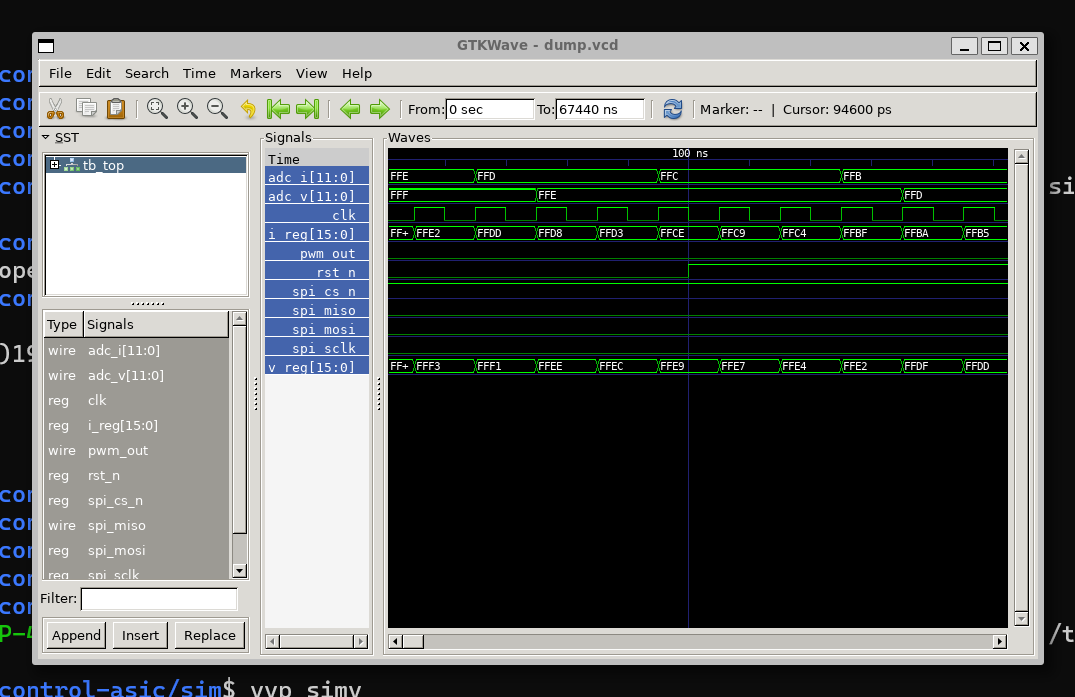
Task: Select the rst_n signal in Signals pane
Action: click(317, 272)
